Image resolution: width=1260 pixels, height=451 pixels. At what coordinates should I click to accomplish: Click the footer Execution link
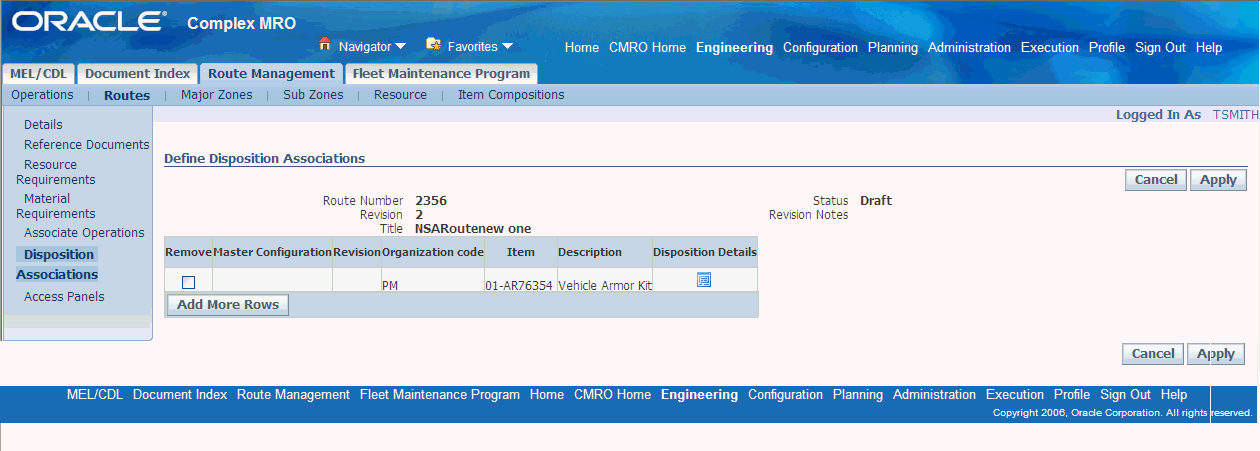click(x=1015, y=395)
